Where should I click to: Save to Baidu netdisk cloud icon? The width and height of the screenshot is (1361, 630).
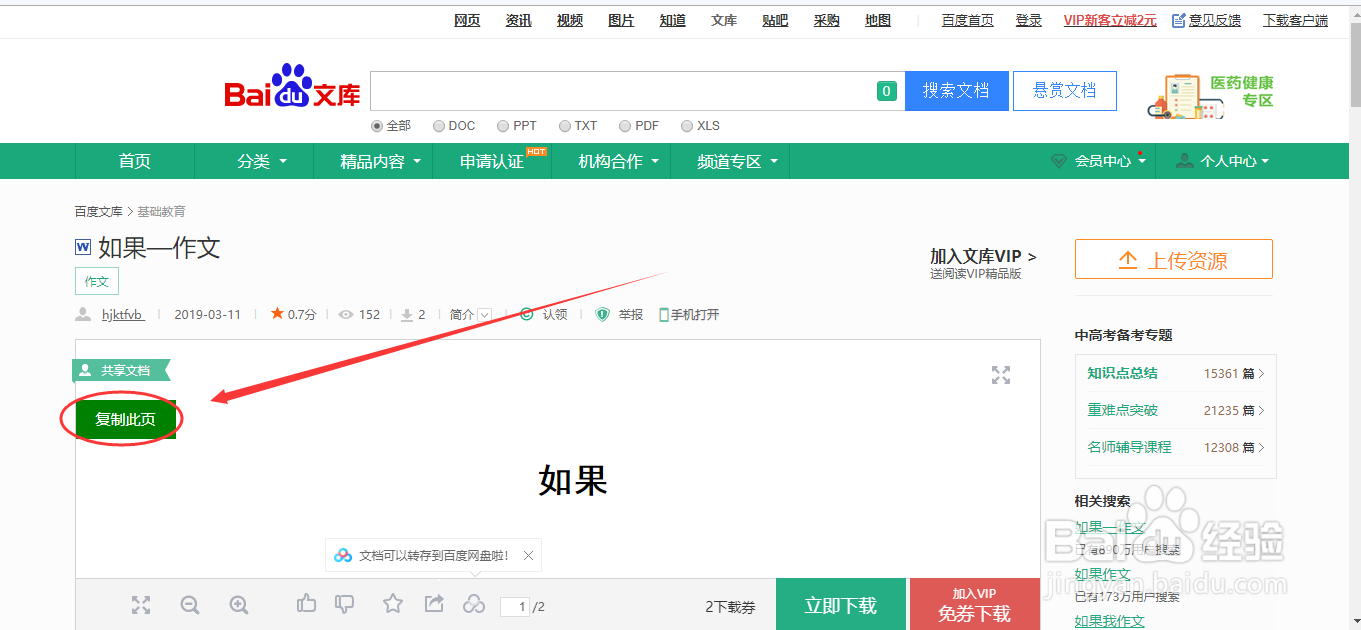point(474,604)
